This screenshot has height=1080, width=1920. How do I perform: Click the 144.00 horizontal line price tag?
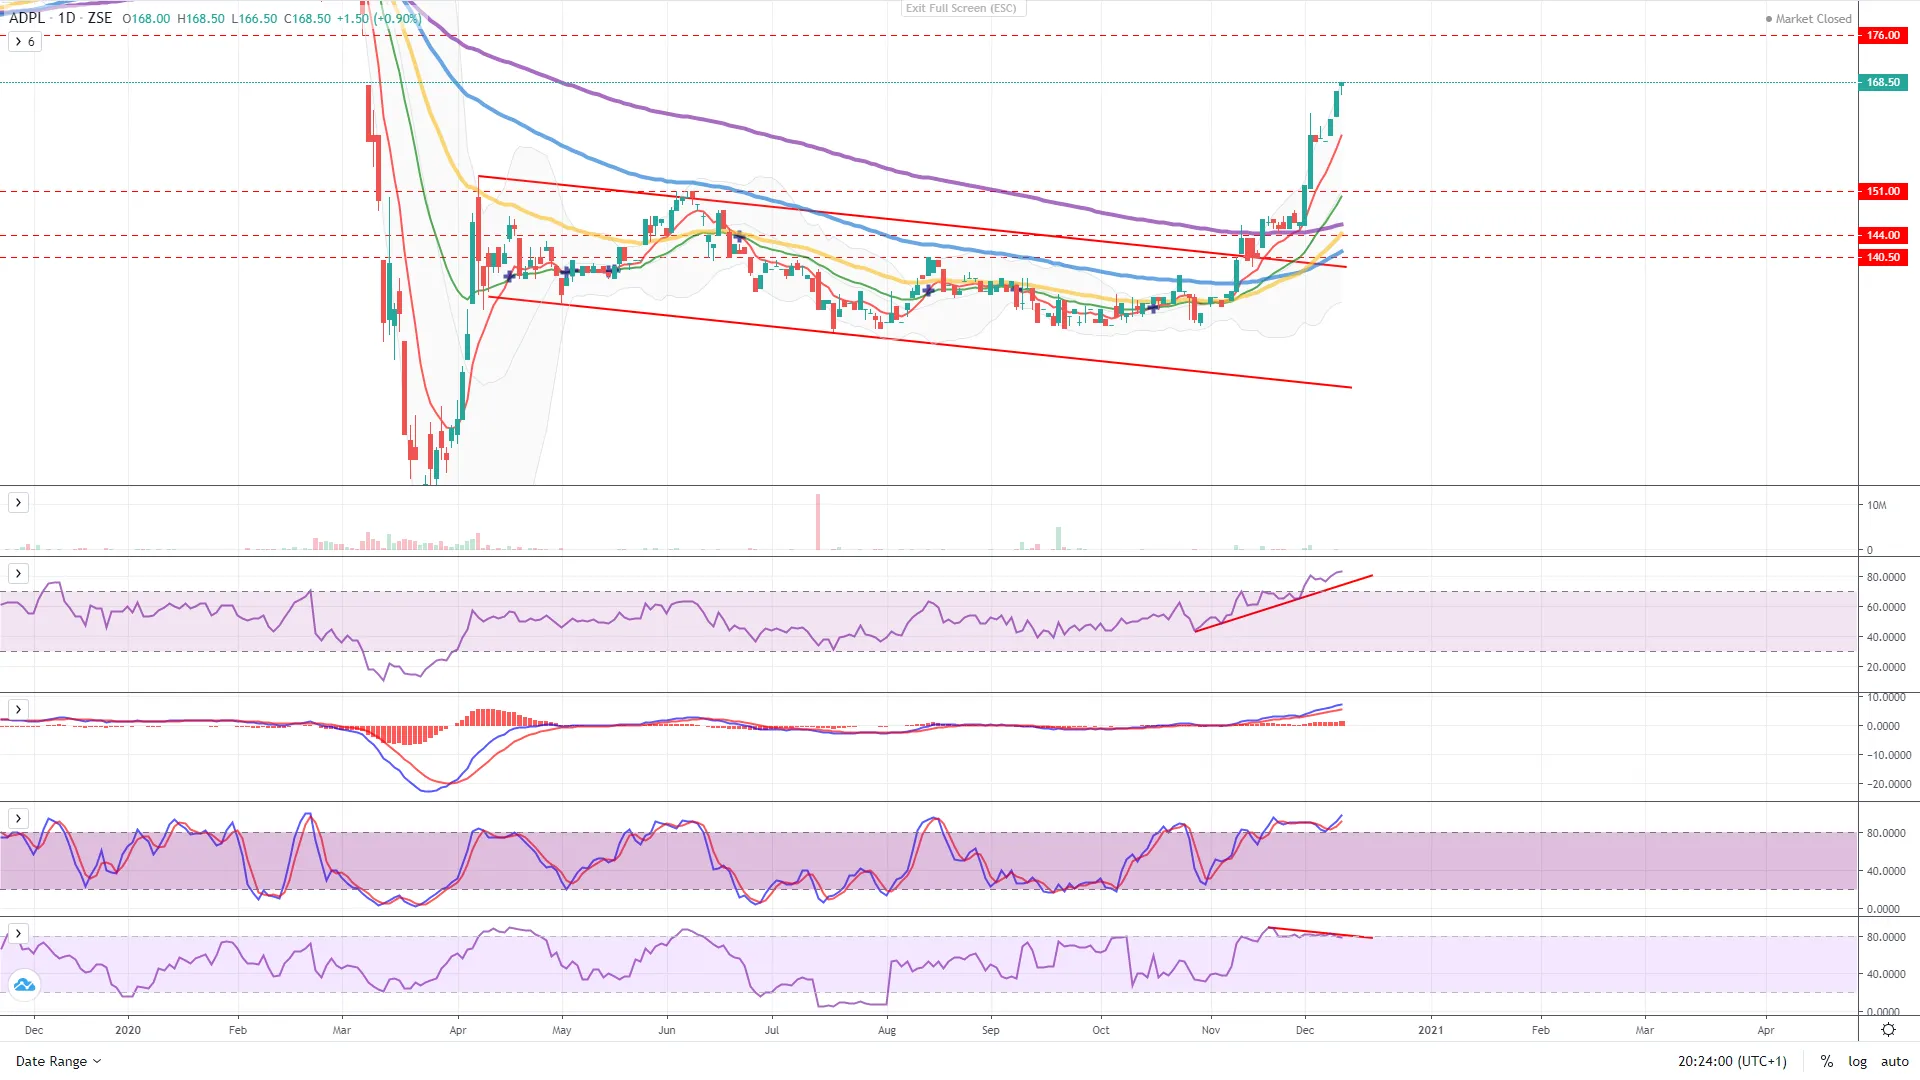pyautogui.click(x=1883, y=235)
